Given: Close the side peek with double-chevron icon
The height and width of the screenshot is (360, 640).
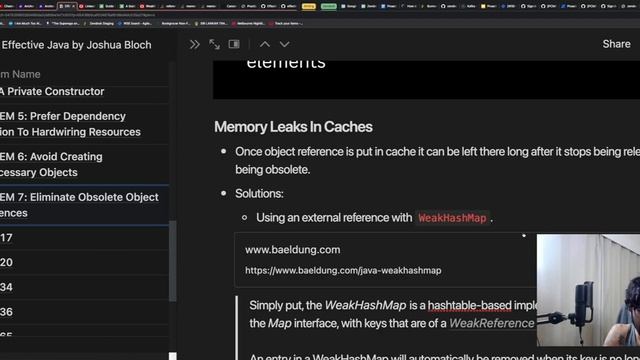Looking at the screenshot, I should [195, 44].
